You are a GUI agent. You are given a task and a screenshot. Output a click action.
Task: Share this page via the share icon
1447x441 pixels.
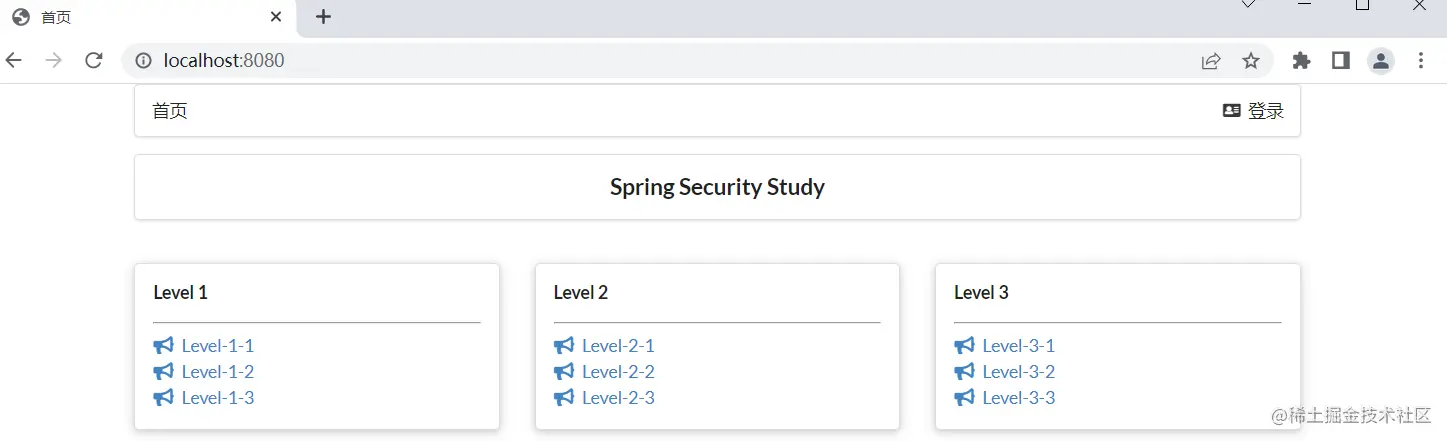click(x=1211, y=61)
